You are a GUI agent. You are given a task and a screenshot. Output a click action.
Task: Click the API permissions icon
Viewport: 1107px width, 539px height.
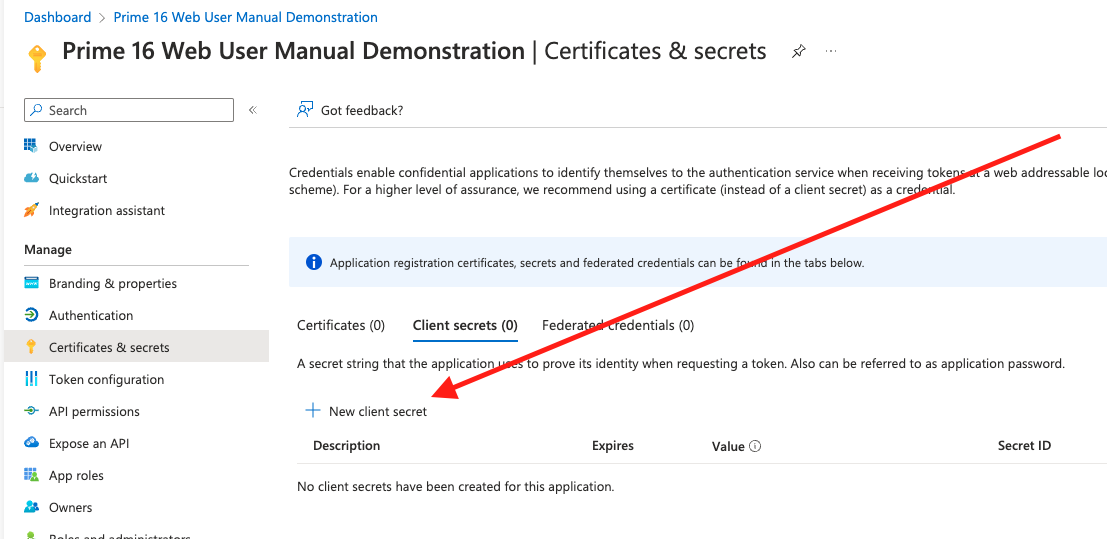[30, 411]
